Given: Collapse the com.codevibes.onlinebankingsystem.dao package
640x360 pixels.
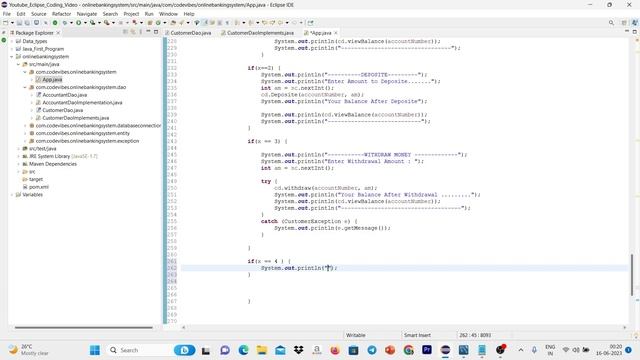Looking at the screenshot, I should 25,87.
